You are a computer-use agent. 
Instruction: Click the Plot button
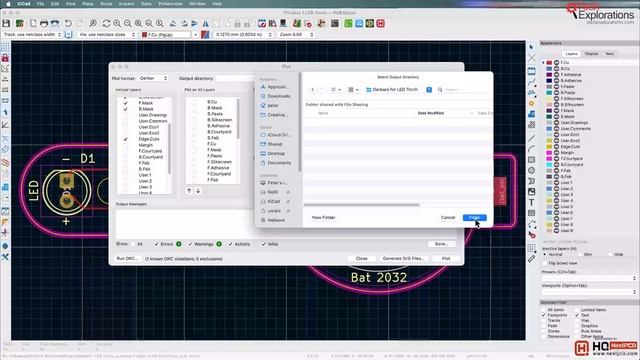tap(446, 259)
